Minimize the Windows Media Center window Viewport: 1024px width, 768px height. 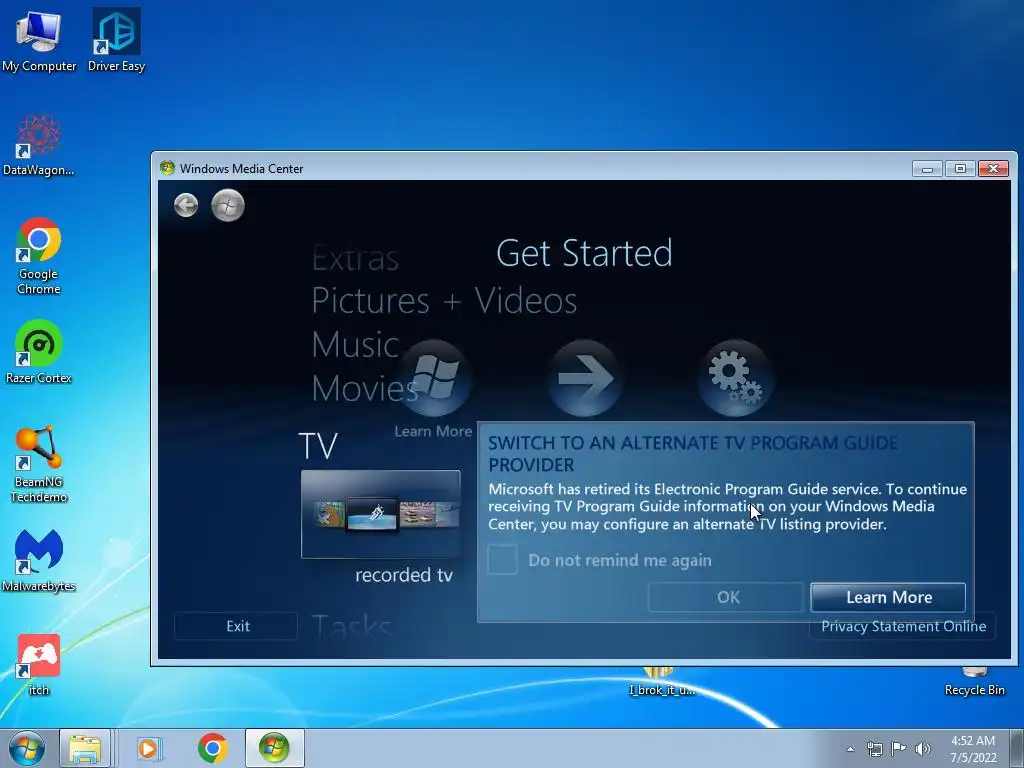[x=927, y=168]
